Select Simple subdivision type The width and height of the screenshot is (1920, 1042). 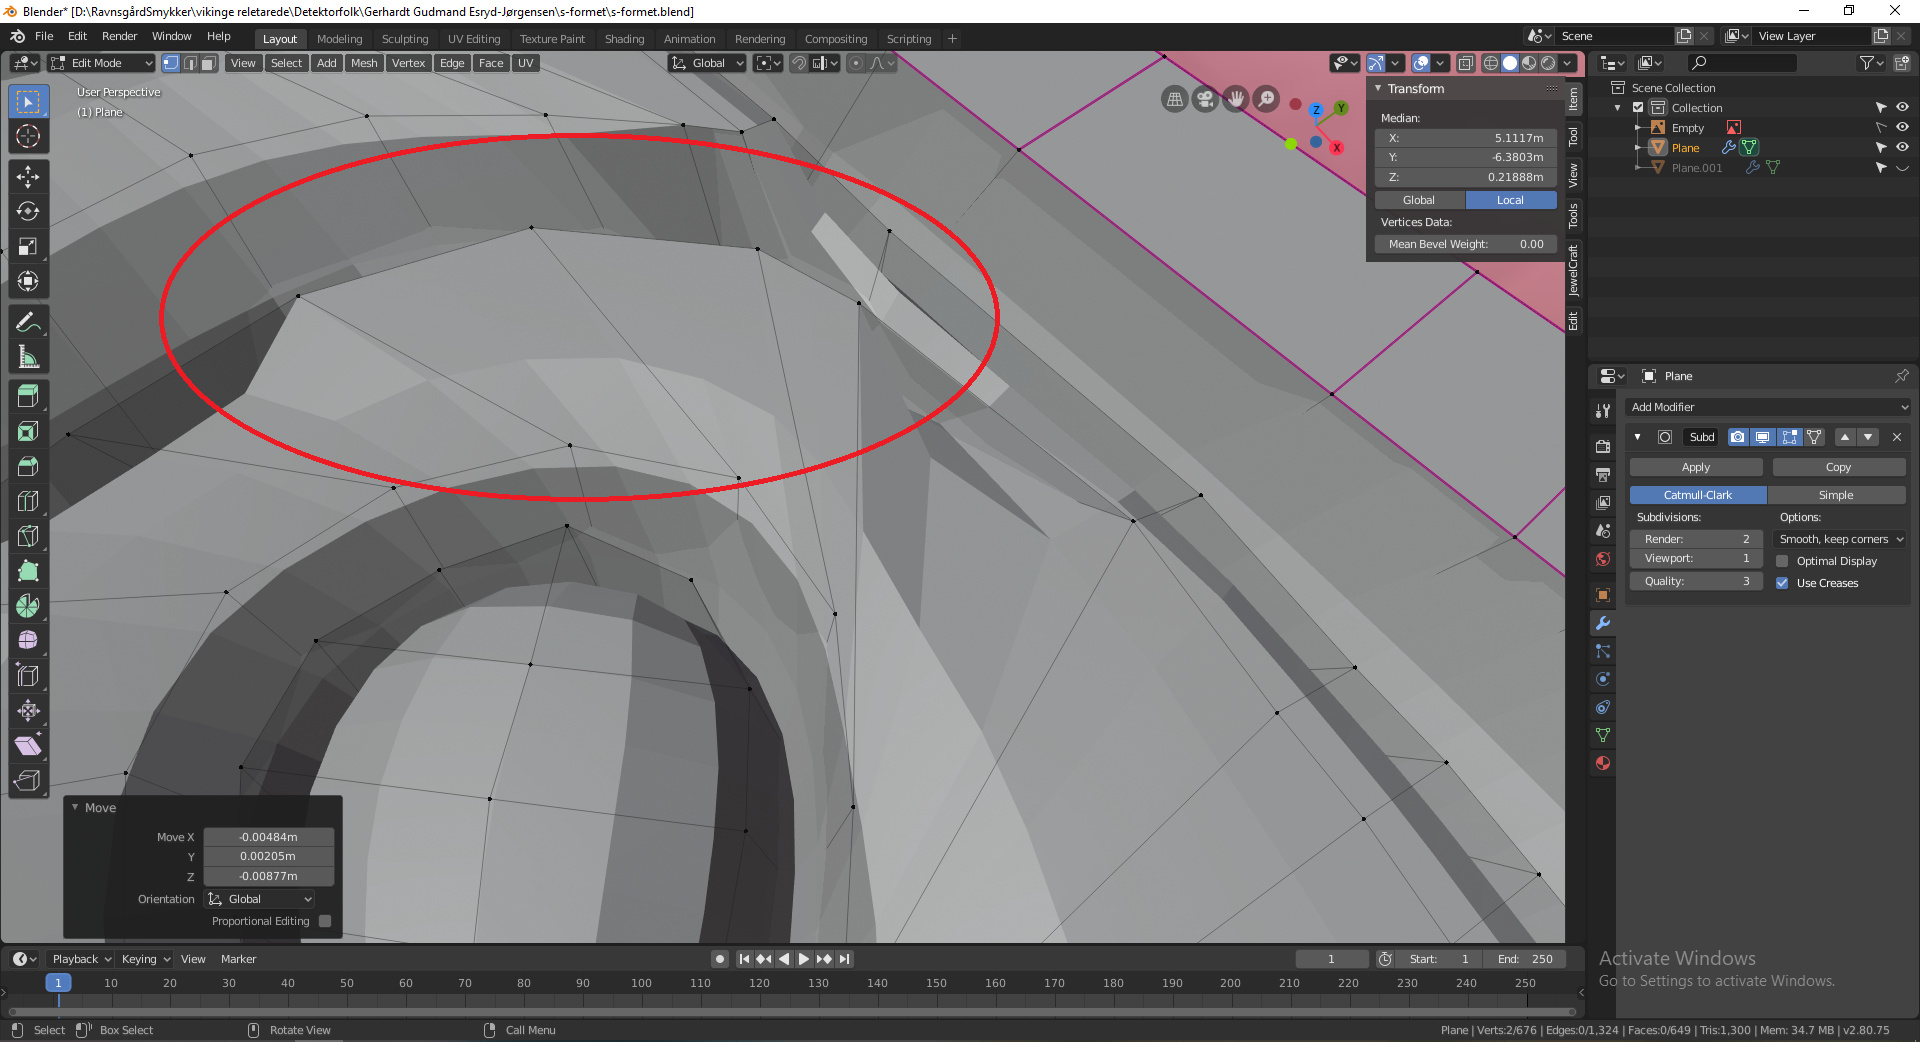[1836, 495]
